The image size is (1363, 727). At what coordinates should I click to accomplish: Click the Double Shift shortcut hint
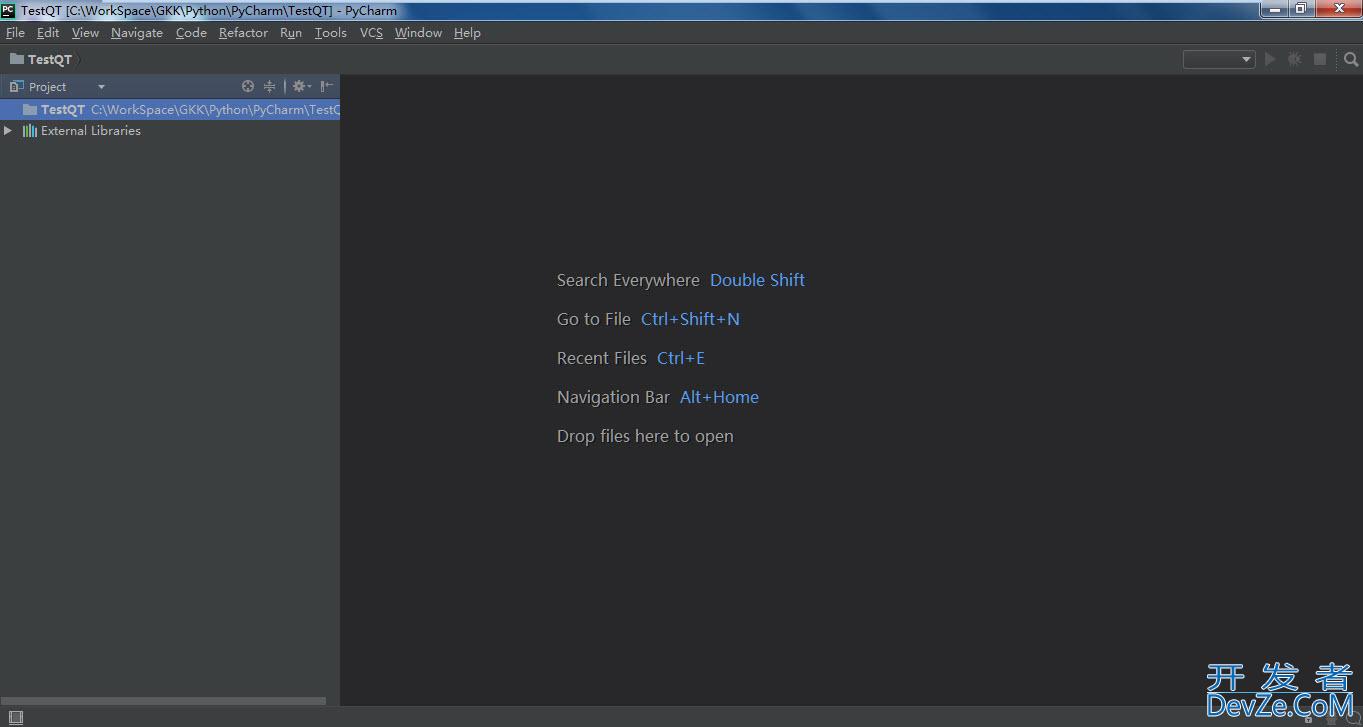tap(757, 280)
